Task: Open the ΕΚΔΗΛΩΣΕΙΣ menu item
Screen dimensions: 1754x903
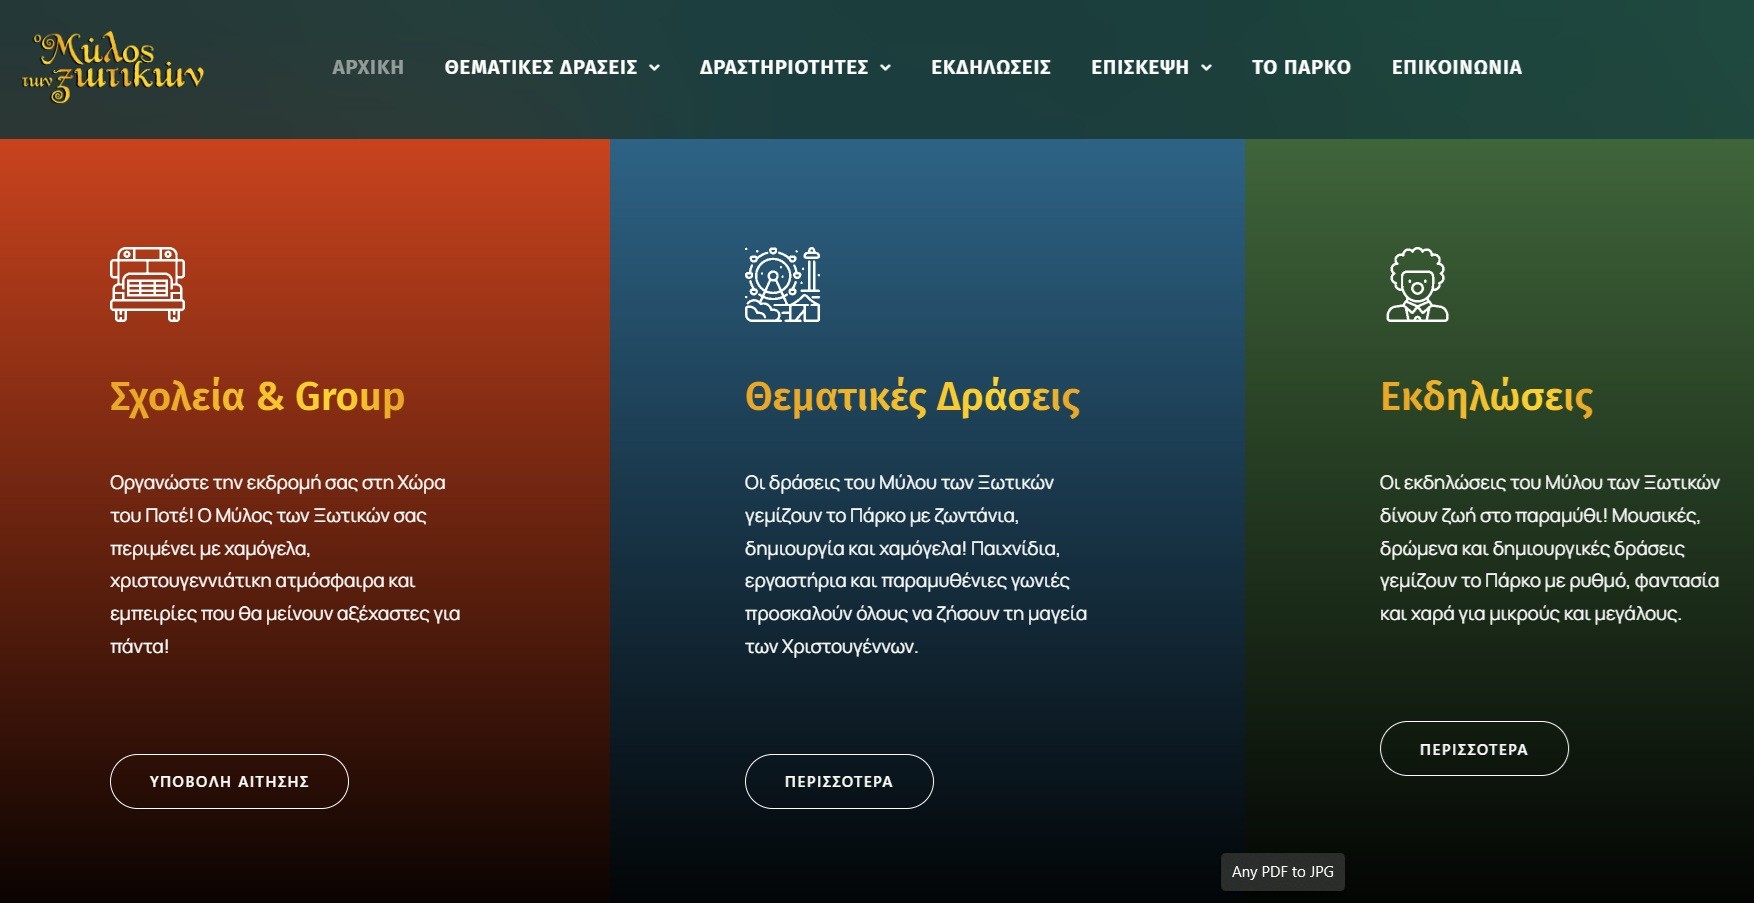Action: [x=990, y=67]
